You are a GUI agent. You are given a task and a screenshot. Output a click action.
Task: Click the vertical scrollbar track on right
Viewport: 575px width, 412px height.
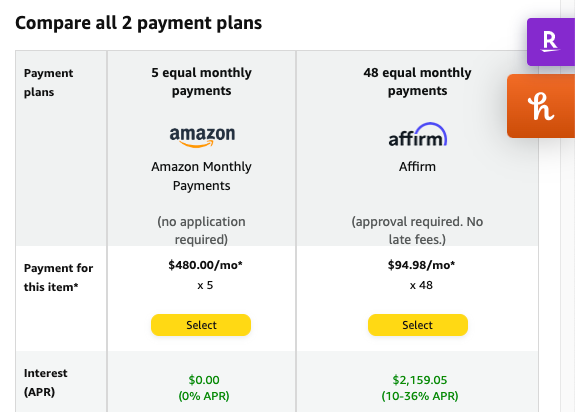point(568,206)
